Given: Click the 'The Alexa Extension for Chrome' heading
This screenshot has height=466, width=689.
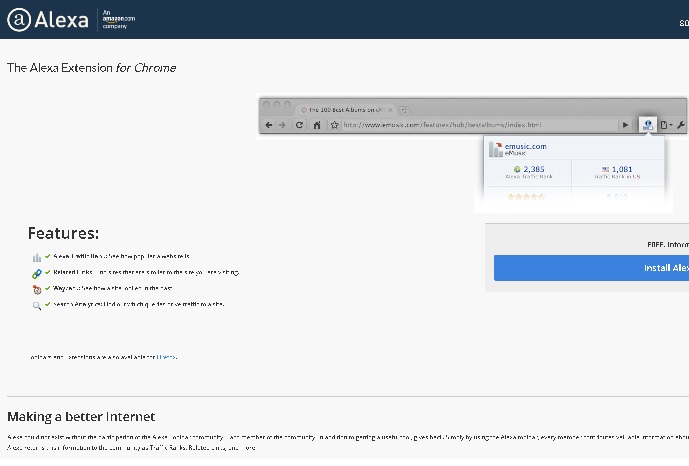Looking at the screenshot, I should [91, 68].
